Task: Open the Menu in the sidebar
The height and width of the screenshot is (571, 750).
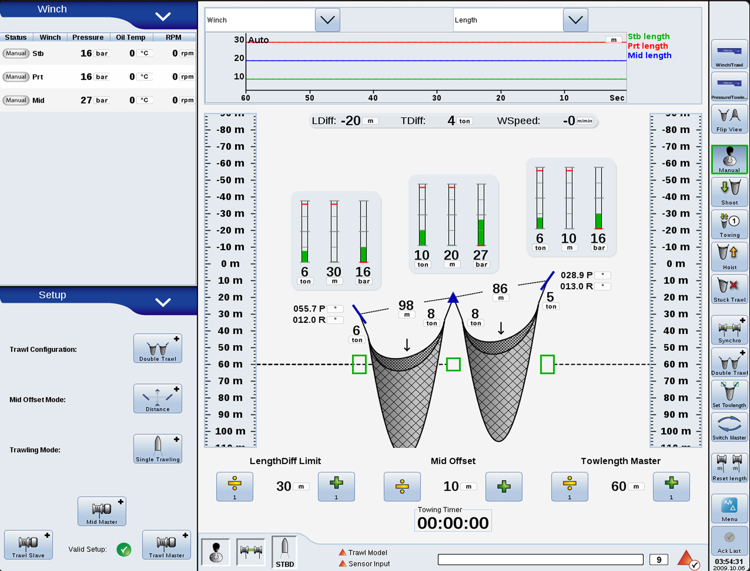Action: click(x=729, y=509)
